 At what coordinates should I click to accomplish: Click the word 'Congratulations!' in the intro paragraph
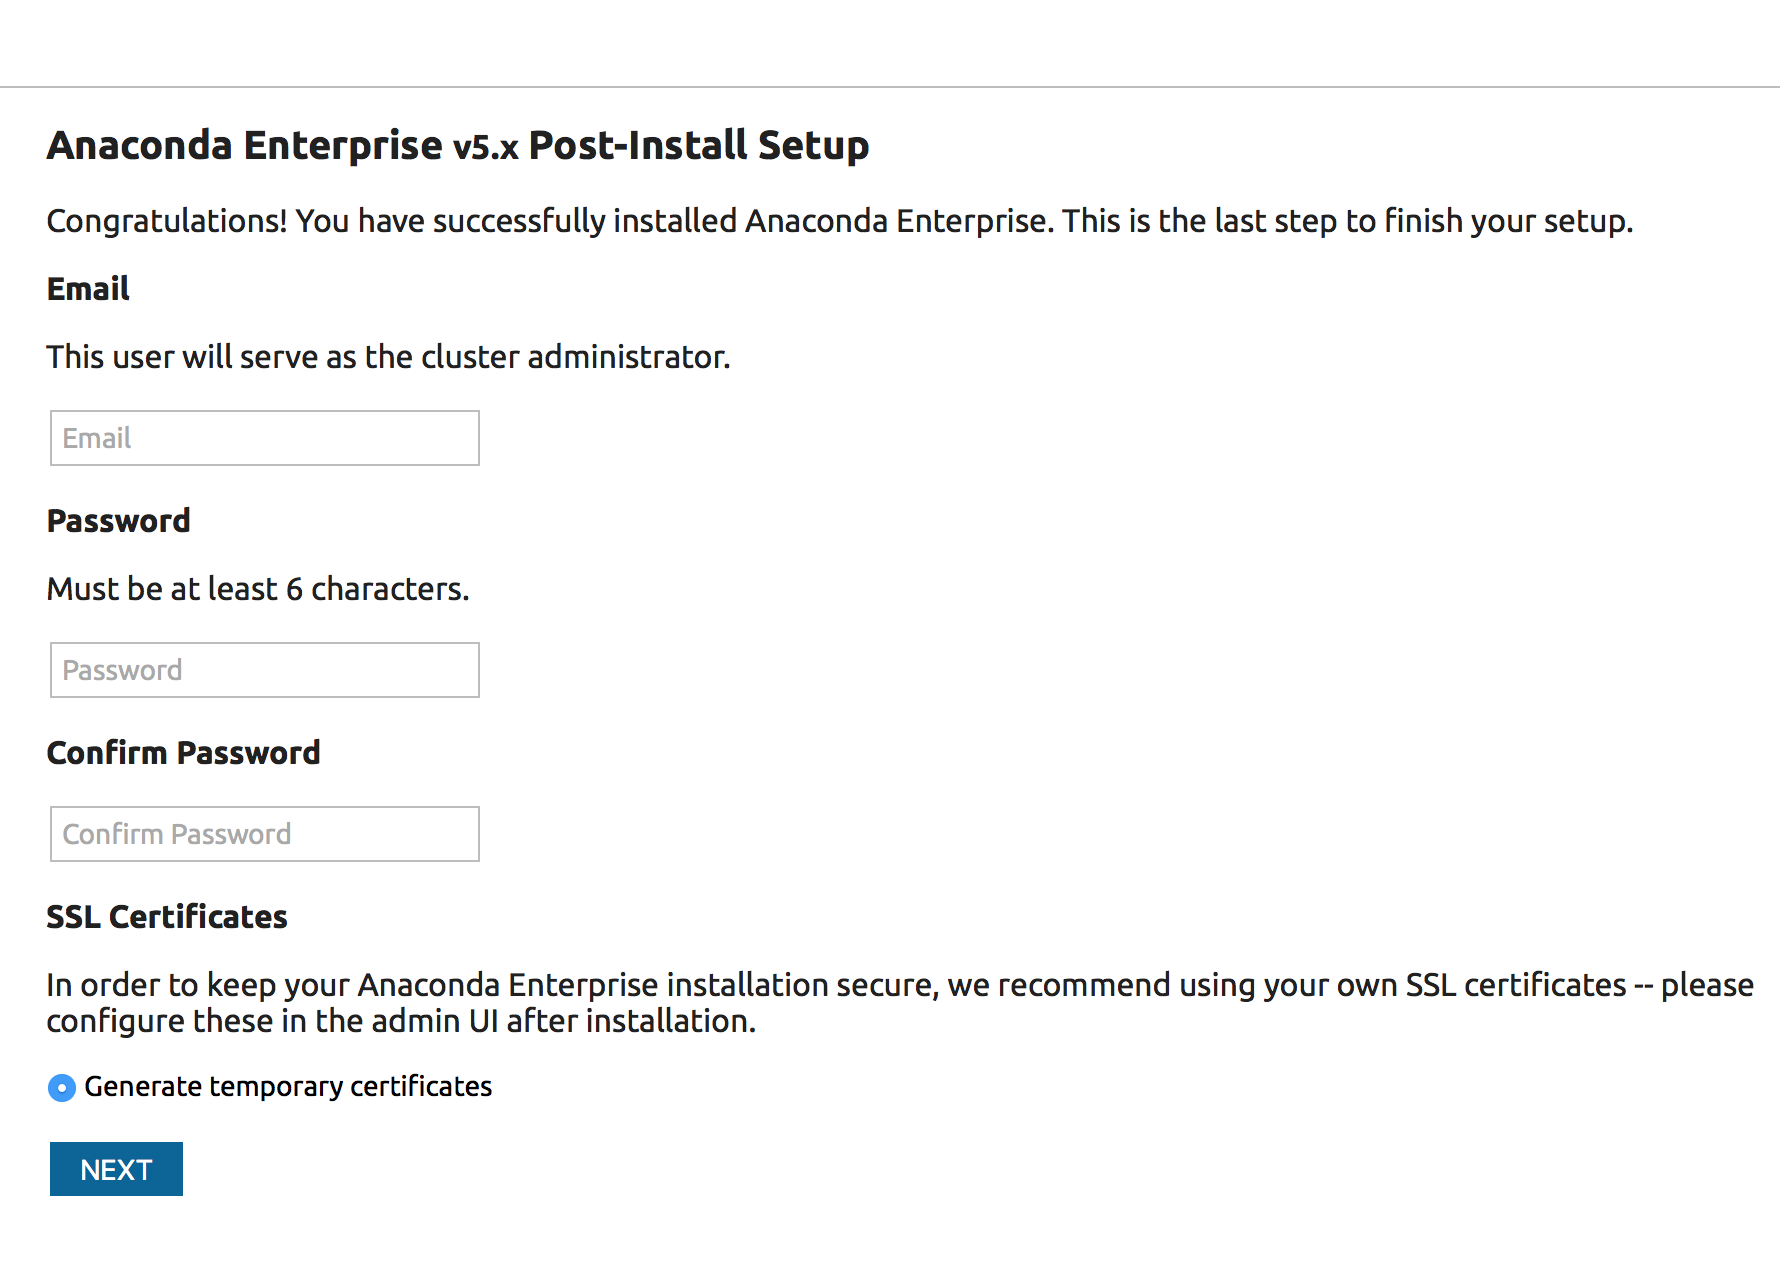pyautogui.click(x=166, y=221)
